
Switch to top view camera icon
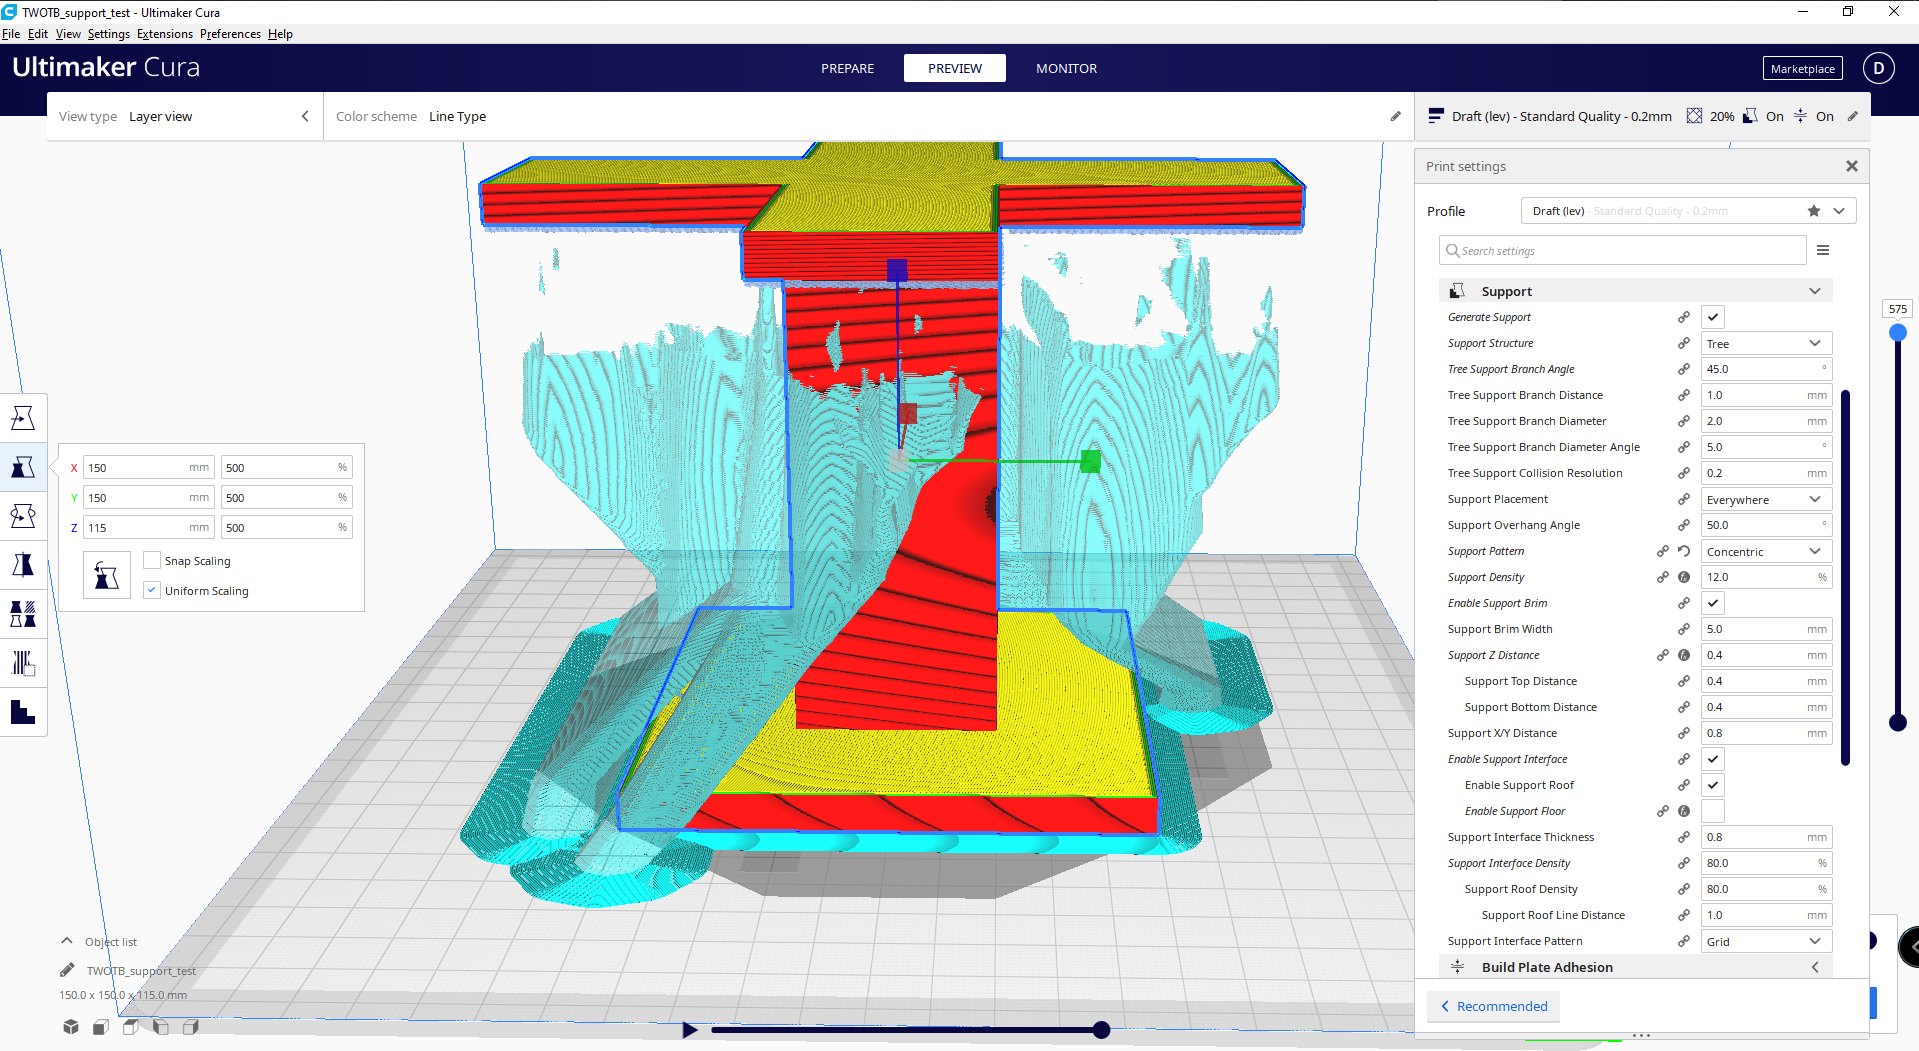click(x=131, y=1027)
